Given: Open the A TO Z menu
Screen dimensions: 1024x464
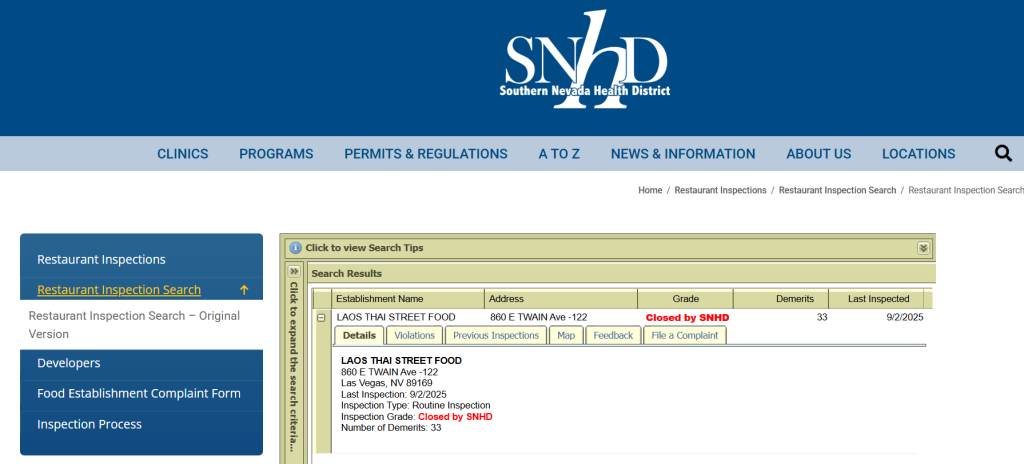Looking at the screenshot, I should [559, 154].
